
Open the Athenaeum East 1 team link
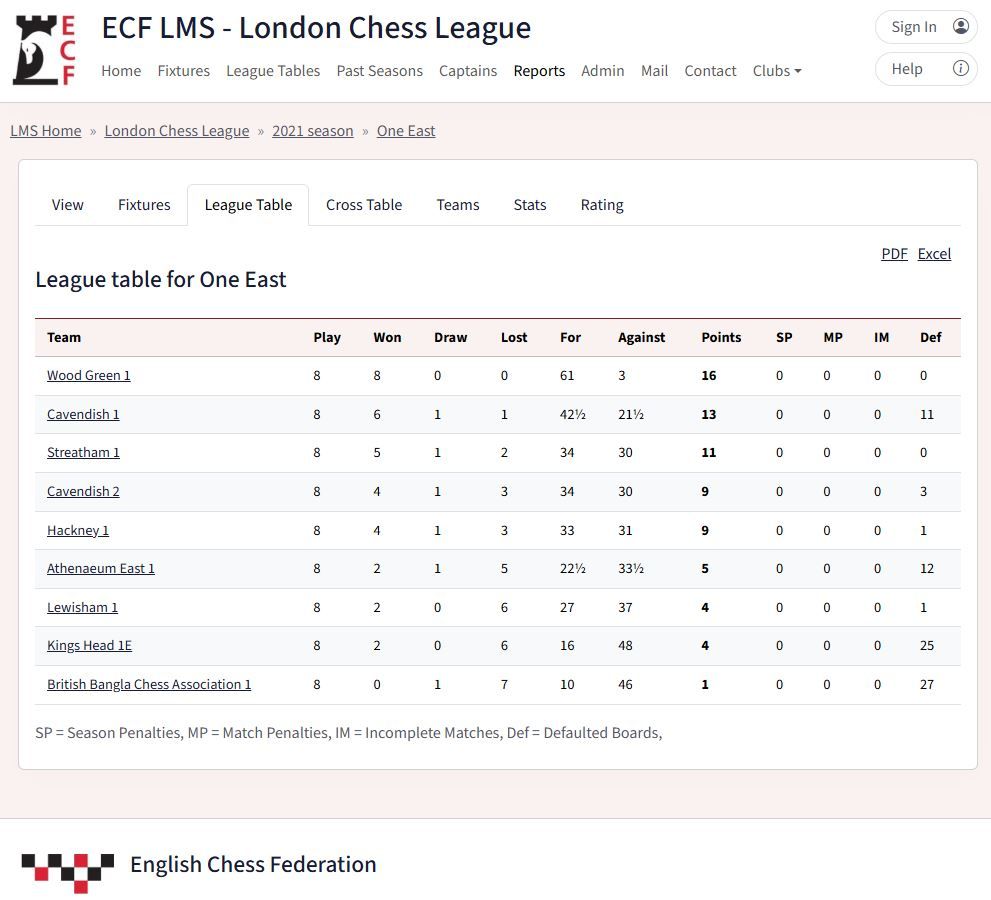point(100,569)
